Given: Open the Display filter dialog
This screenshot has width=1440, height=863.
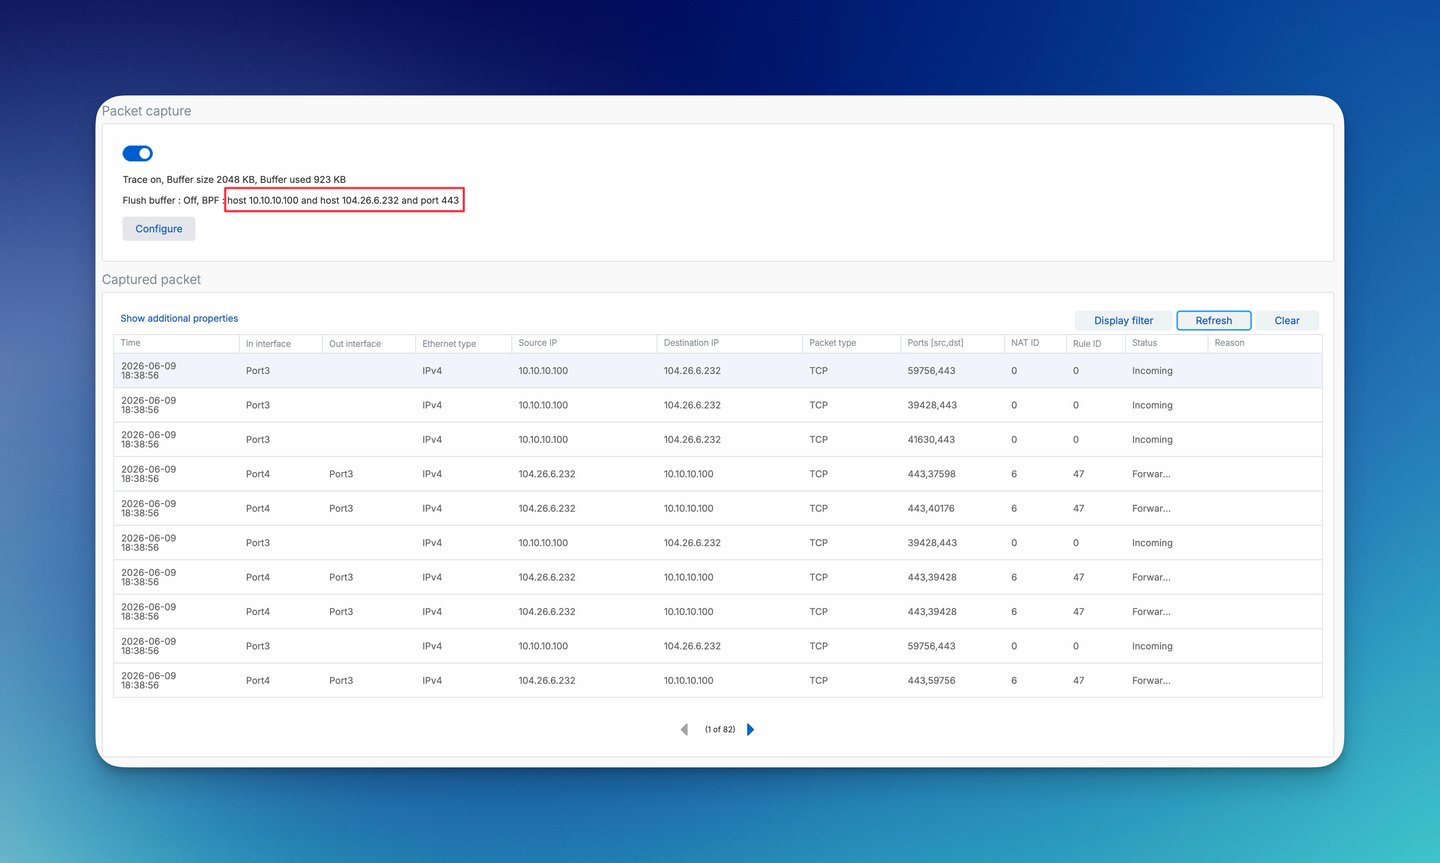Looking at the screenshot, I should (1123, 321).
